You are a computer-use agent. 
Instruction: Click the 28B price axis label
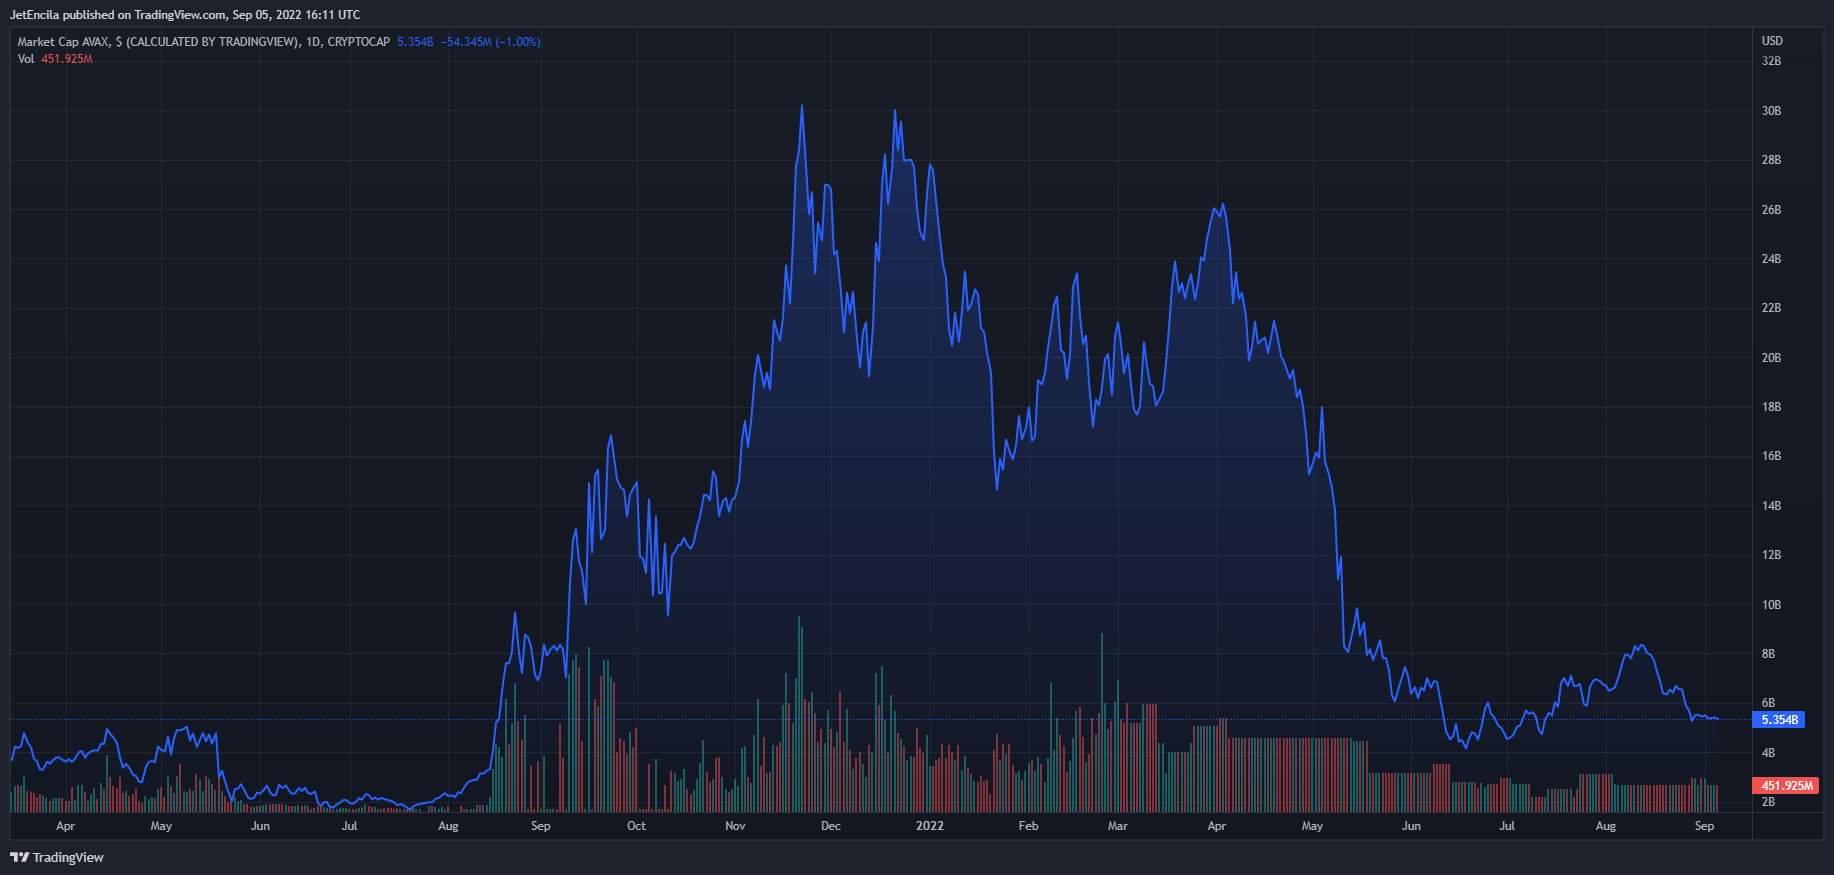[1771, 160]
